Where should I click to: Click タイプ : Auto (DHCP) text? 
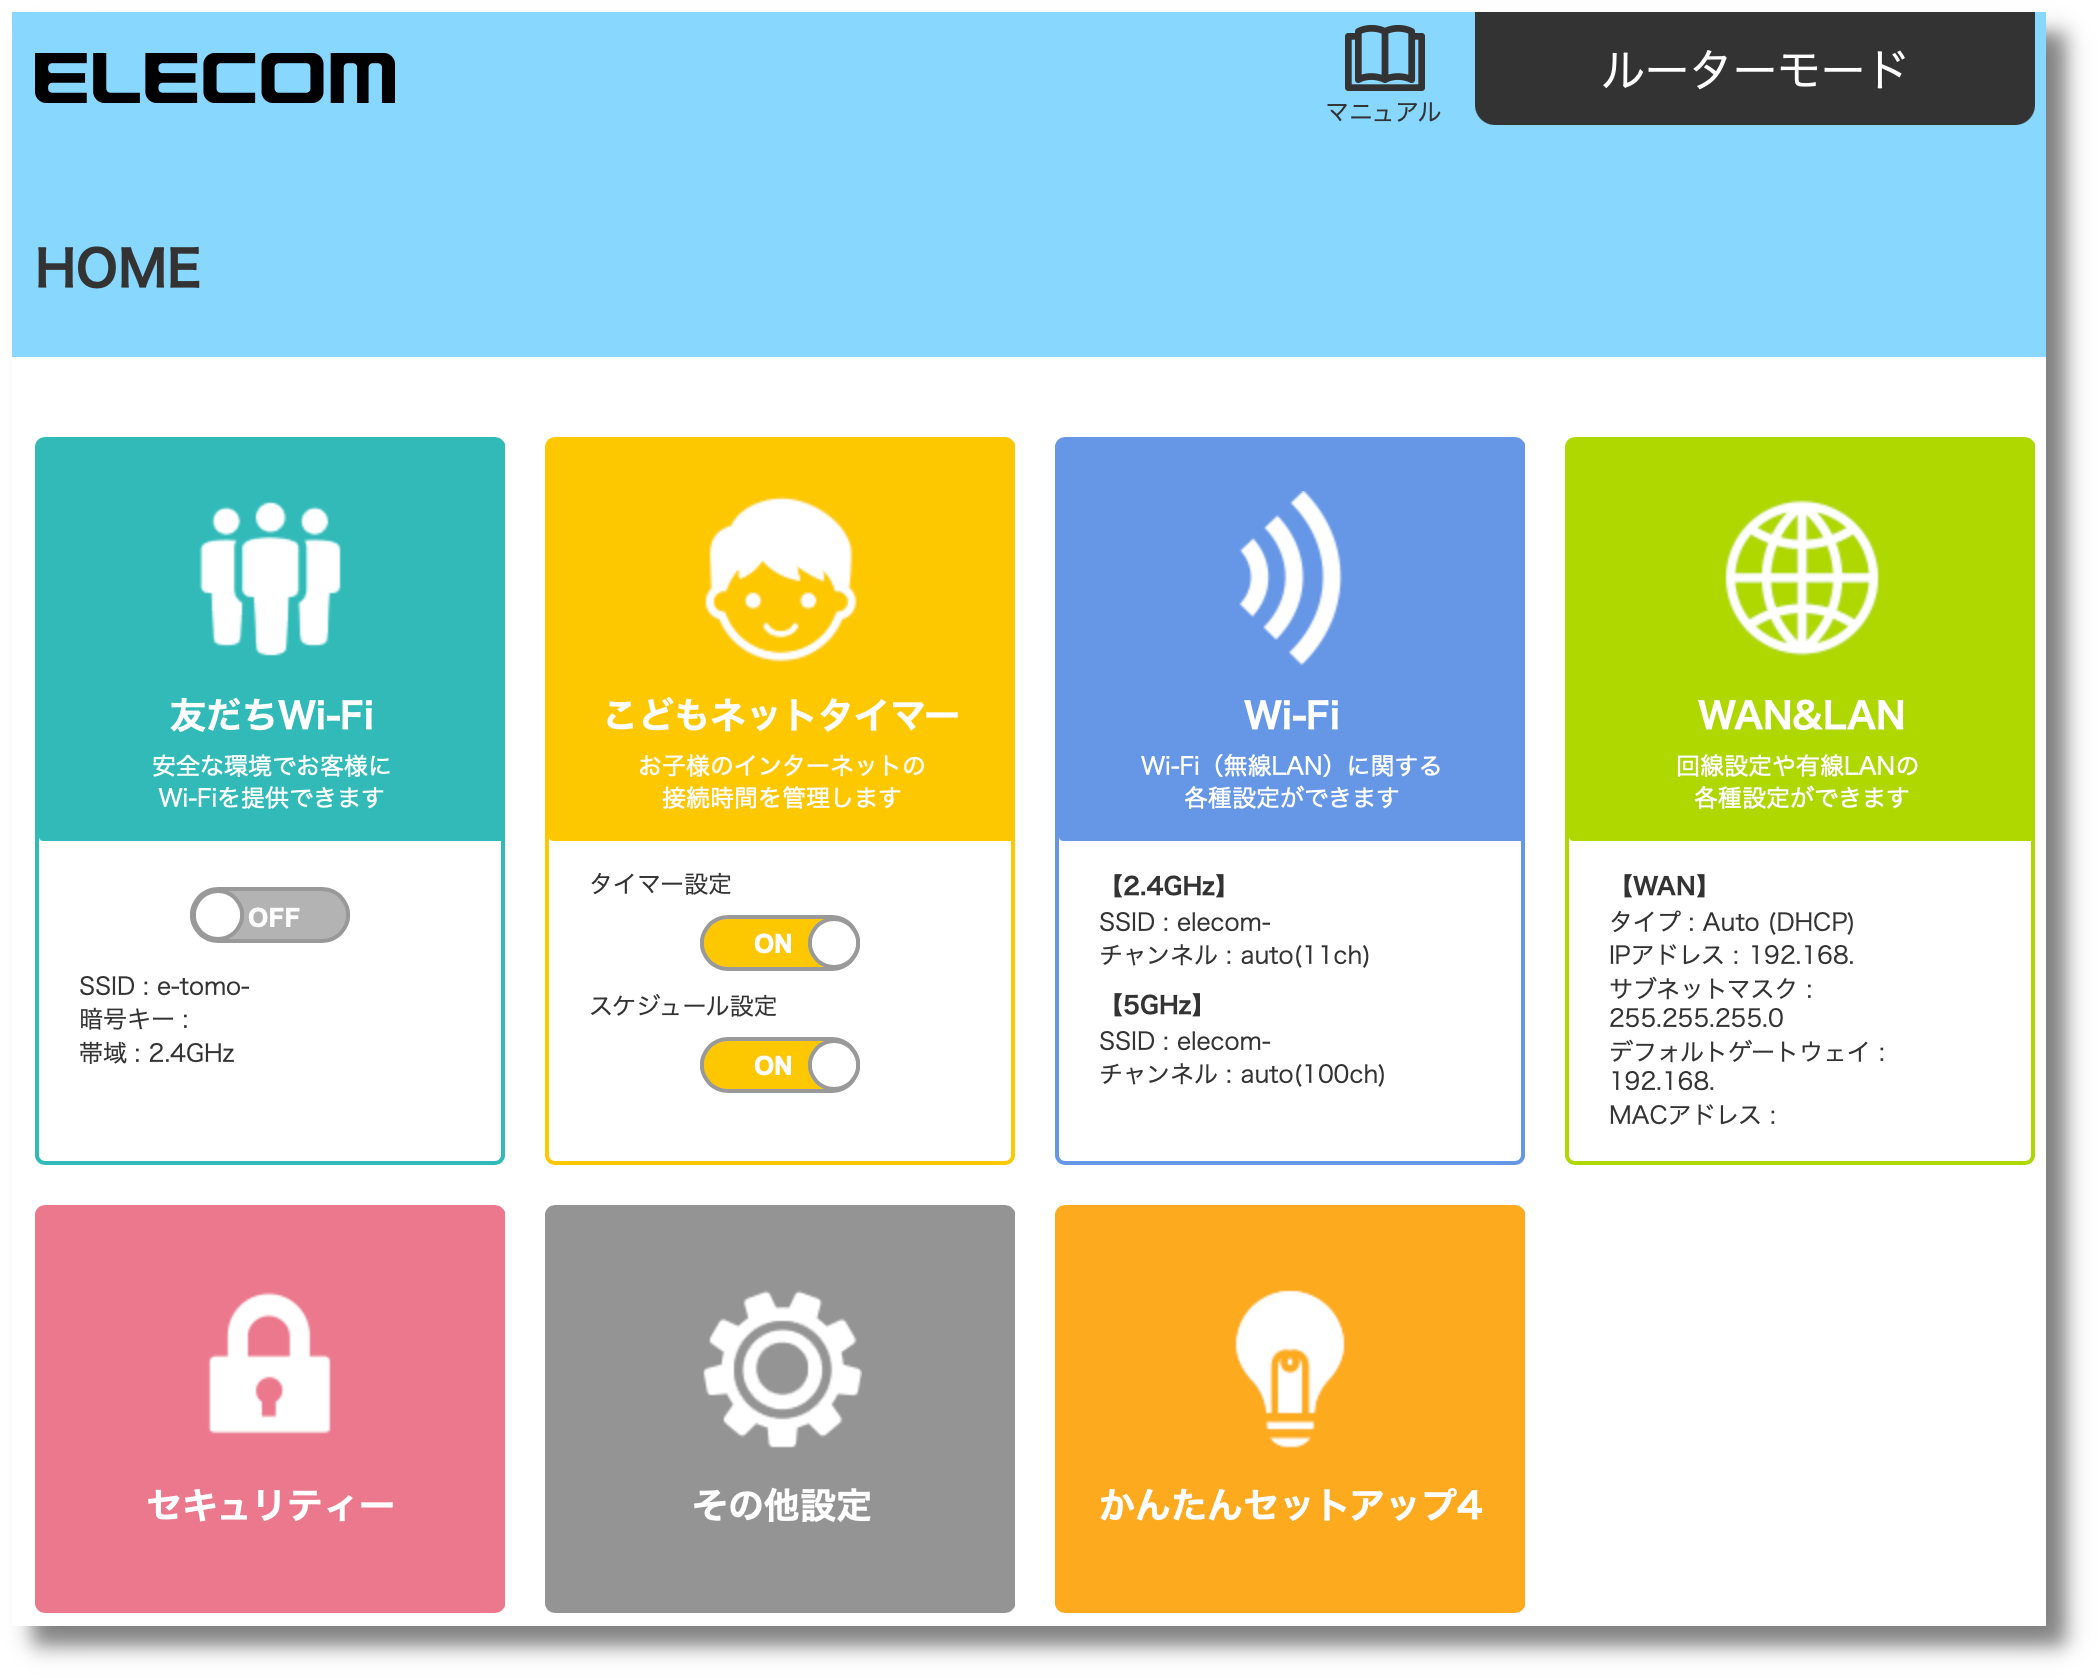[1732, 922]
